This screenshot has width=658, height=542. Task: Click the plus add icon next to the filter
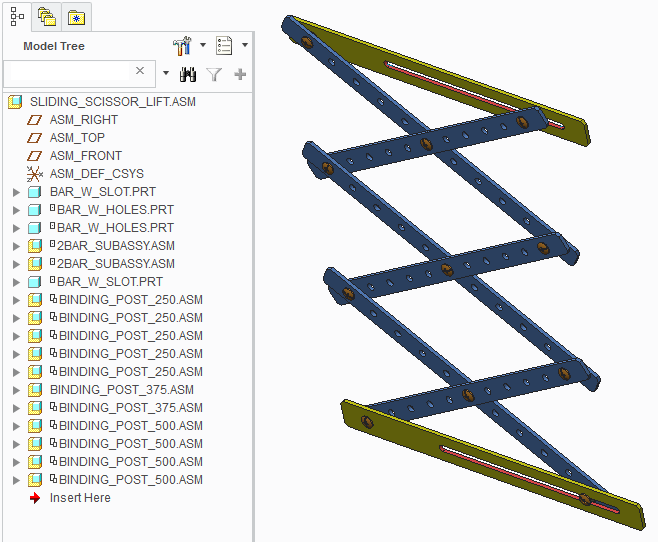(x=240, y=74)
